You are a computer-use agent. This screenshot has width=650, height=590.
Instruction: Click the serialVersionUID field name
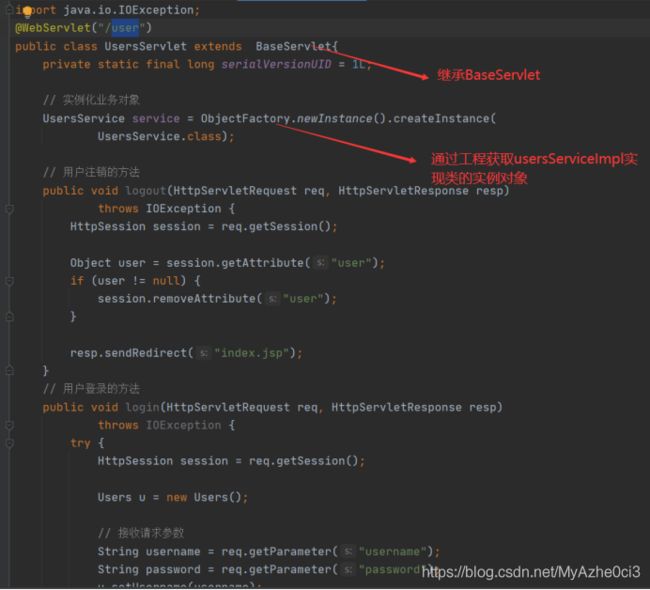pyautogui.click(x=276, y=64)
